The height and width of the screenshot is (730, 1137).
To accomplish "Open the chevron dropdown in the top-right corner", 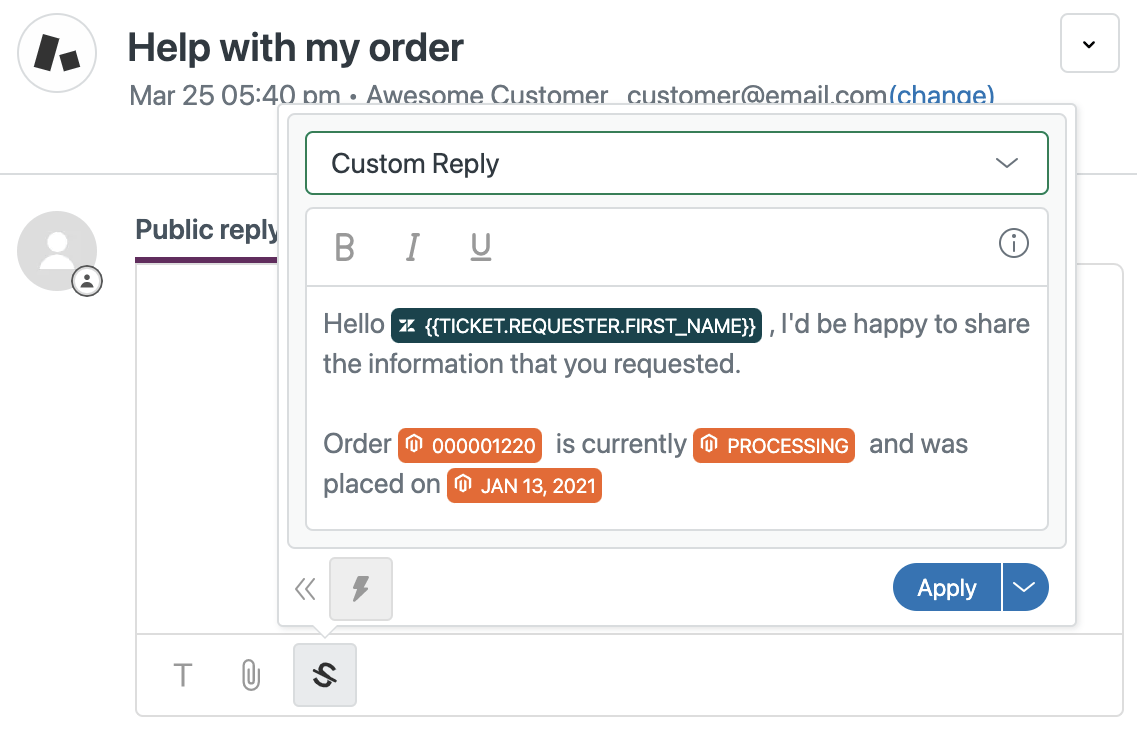I will click(1089, 43).
